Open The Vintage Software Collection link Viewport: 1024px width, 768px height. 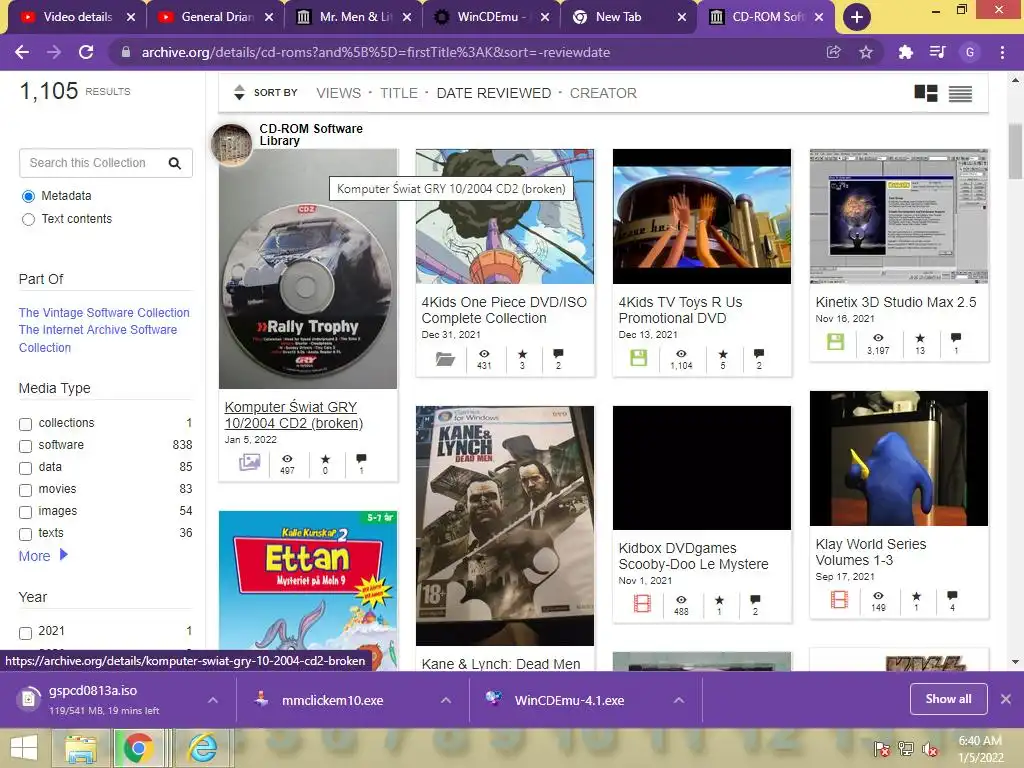click(104, 313)
